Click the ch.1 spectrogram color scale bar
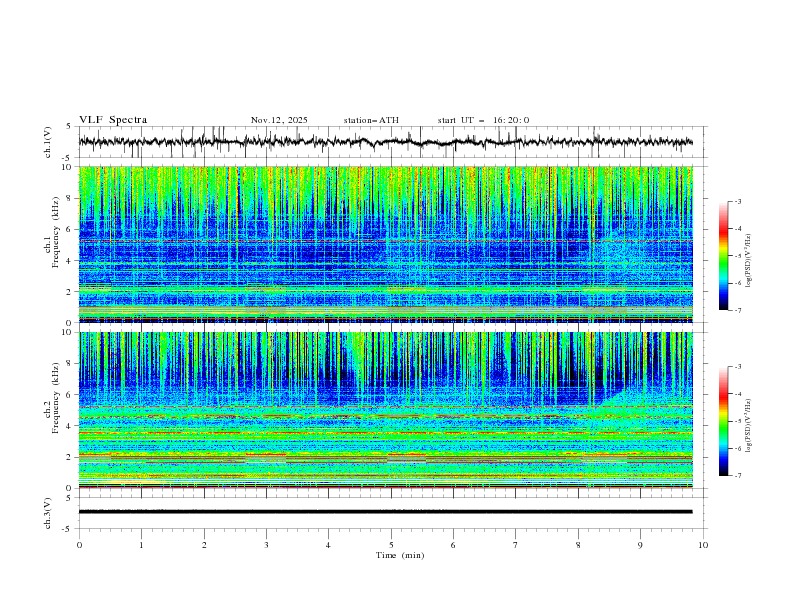 [x=723, y=255]
